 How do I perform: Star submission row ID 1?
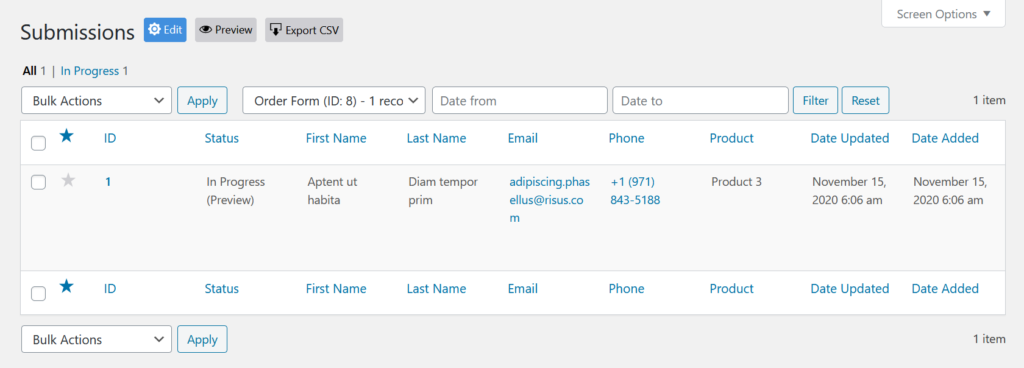[x=68, y=181]
